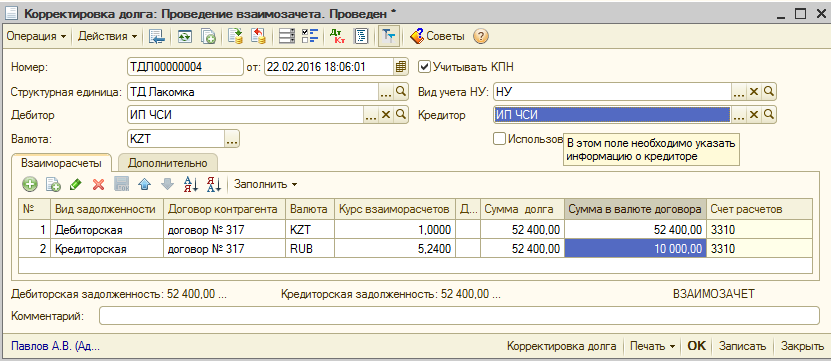Click the Вид задолженности column header
The height and width of the screenshot is (361, 831).
(107, 209)
